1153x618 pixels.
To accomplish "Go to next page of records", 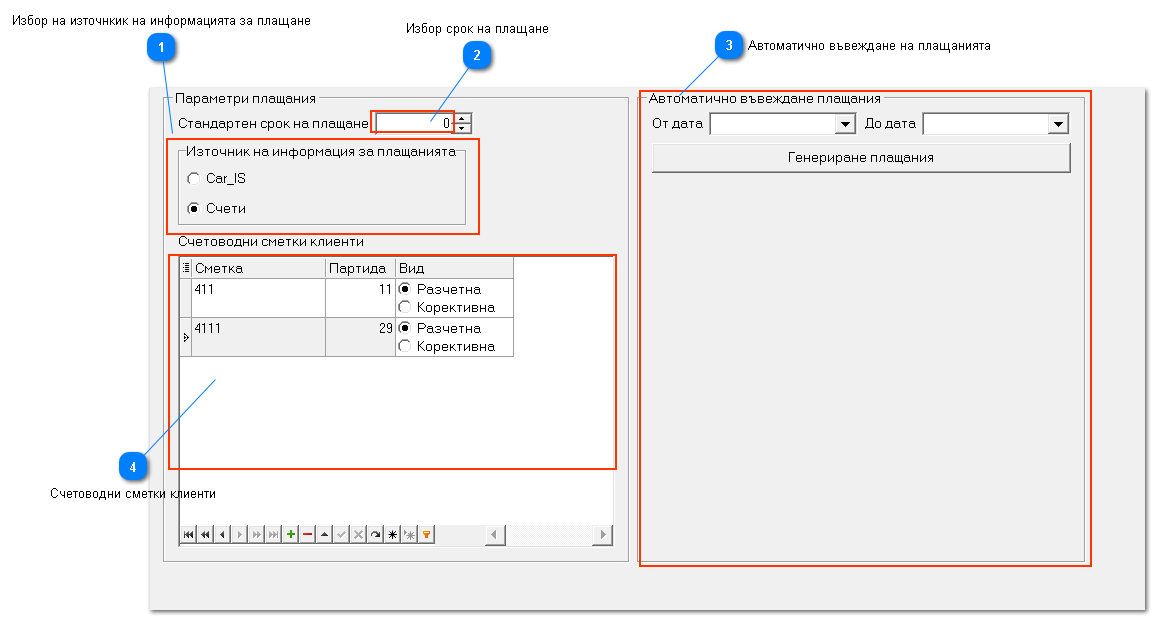I will [256, 535].
